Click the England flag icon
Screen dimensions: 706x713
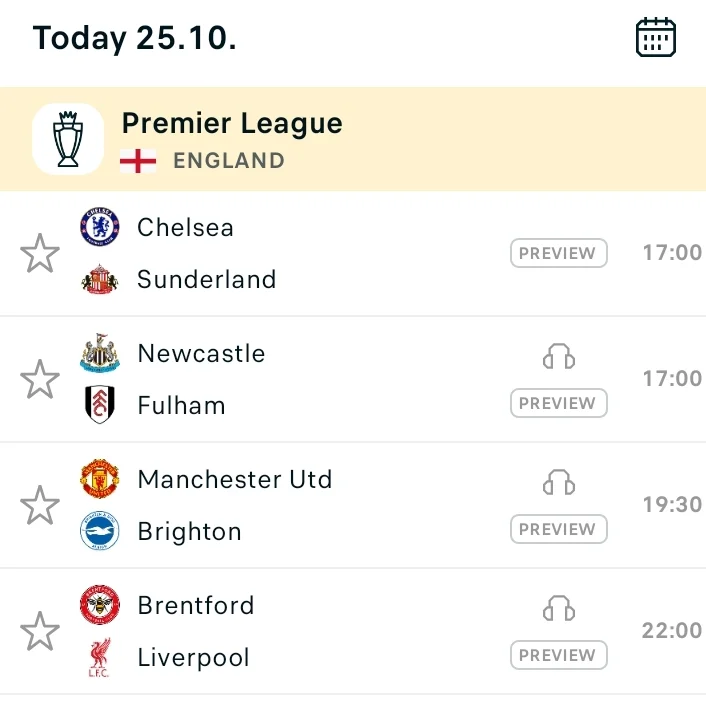[x=138, y=161]
